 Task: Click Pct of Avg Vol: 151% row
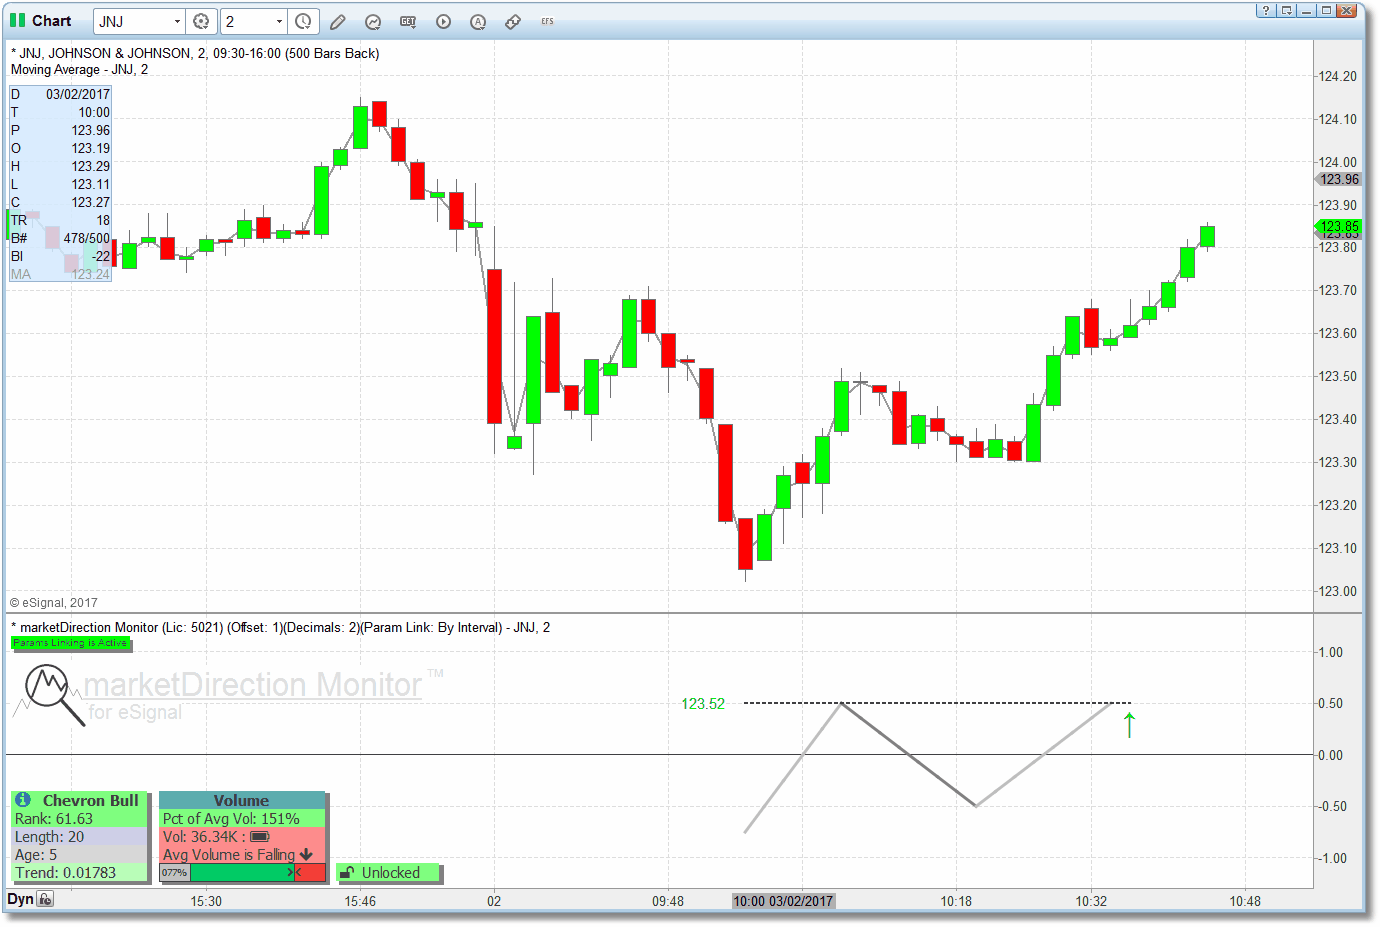[x=242, y=818]
